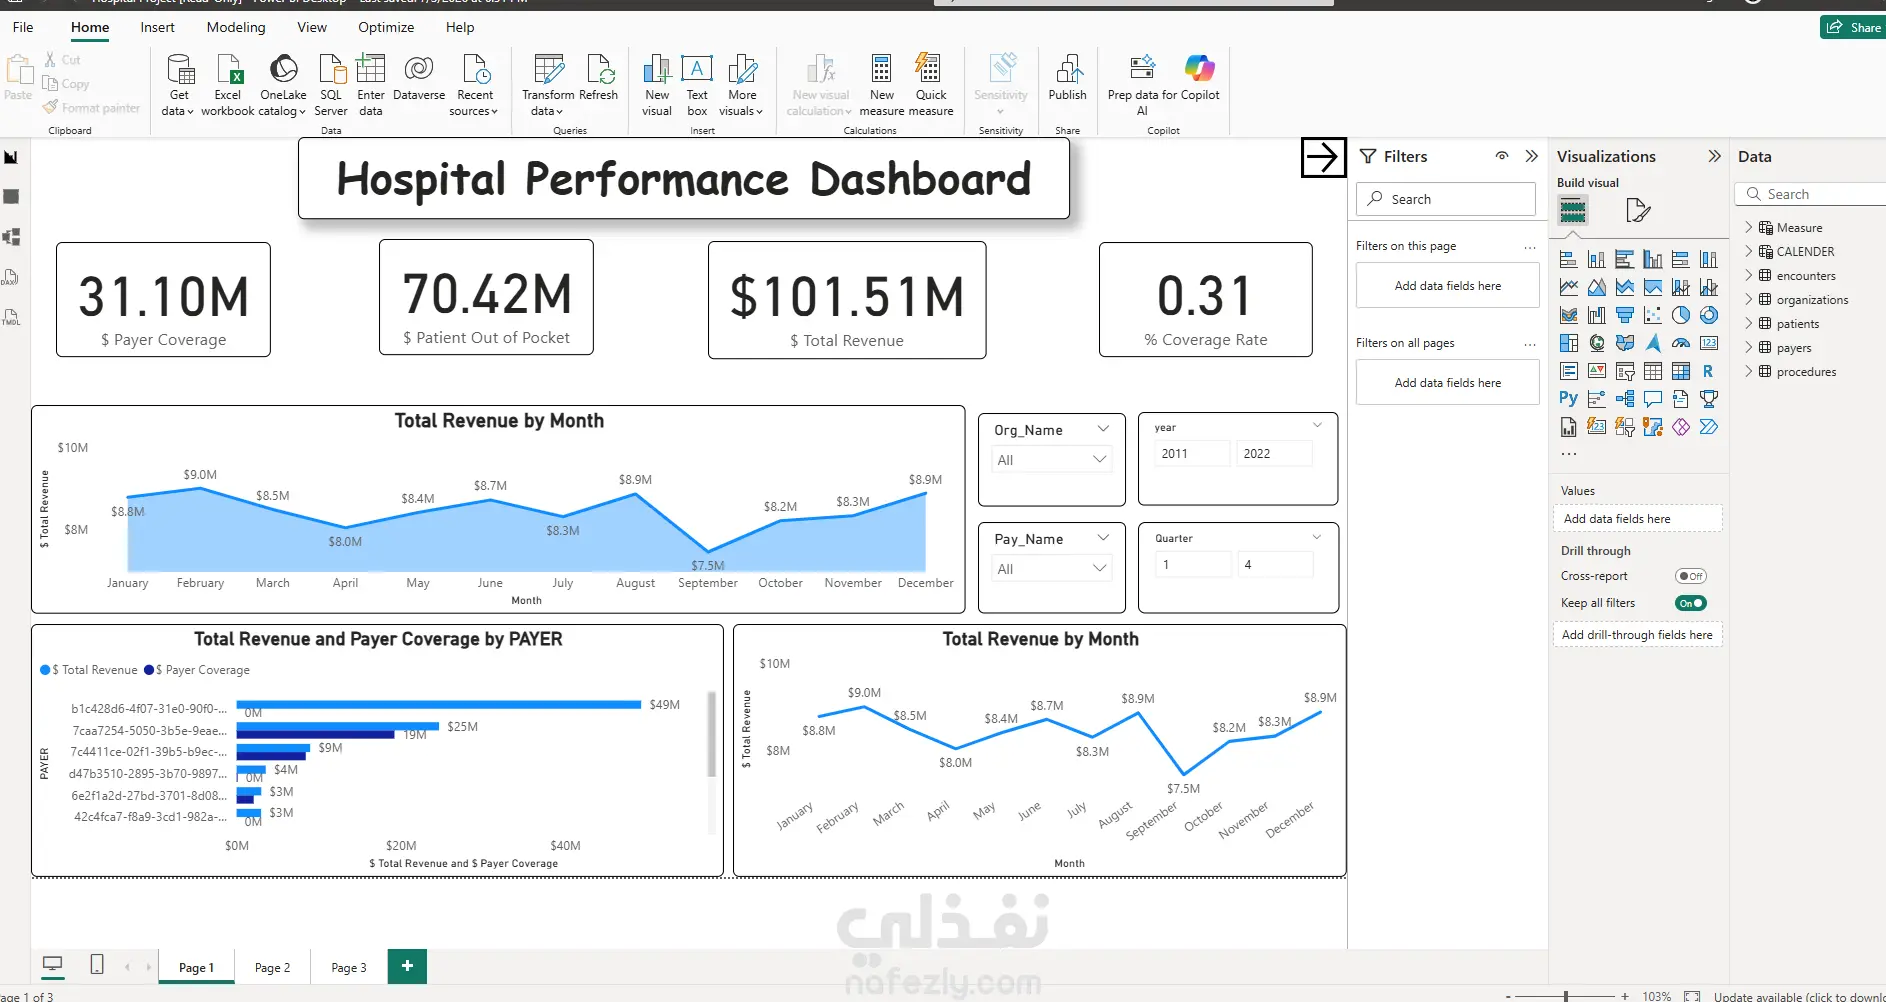Select the treemap visual
Screen dimensions: 1886x1002
tap(1569, 344)
